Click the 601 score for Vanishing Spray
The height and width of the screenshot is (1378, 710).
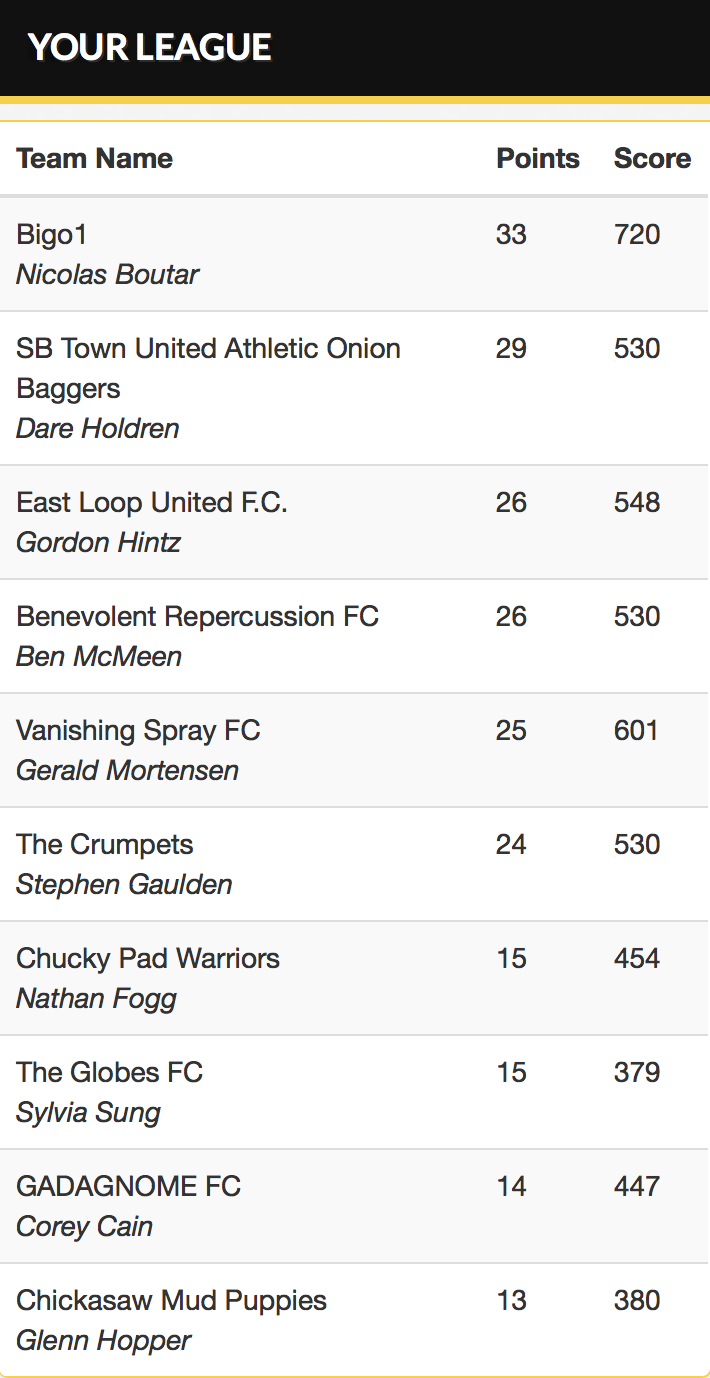(636, 730)
